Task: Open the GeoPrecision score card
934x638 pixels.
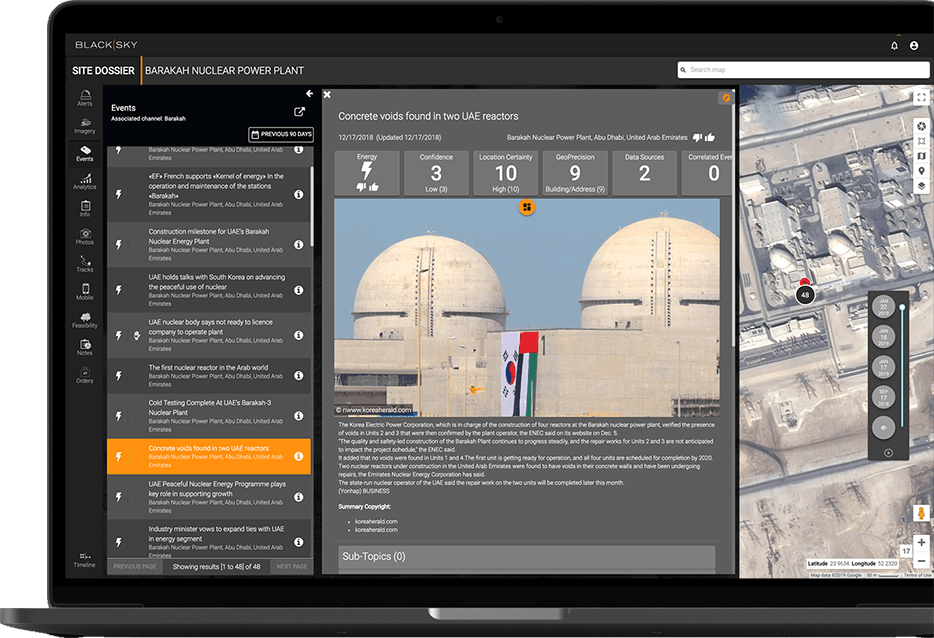Action: 575,173
